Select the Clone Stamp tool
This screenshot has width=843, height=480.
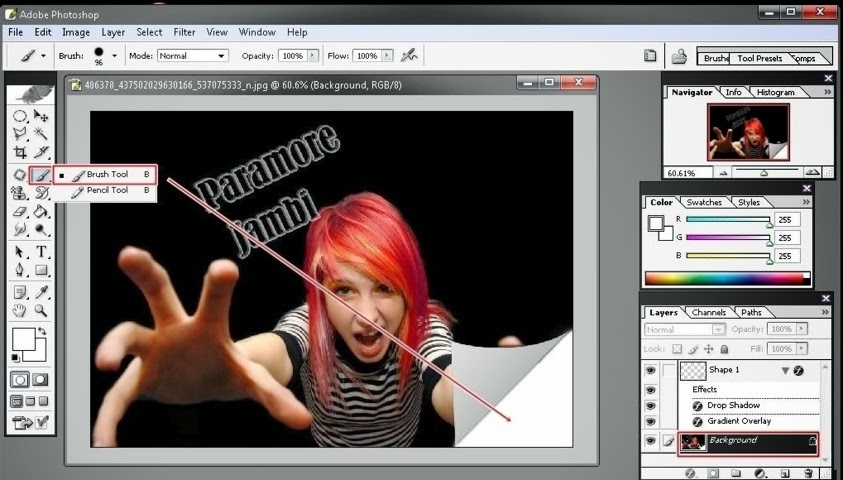pyautogui.click(x=20, y=193)
